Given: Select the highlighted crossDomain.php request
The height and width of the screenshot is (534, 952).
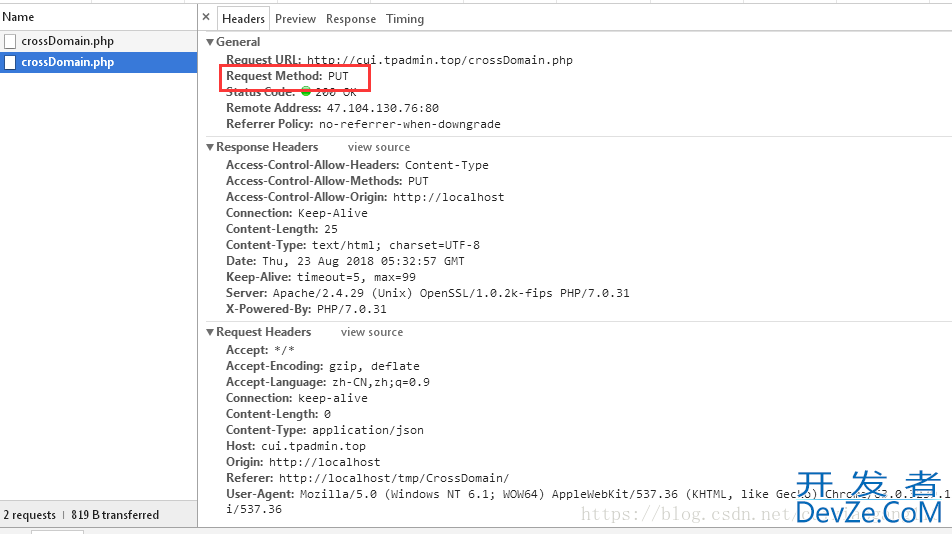Looking at the screenshot, I should coord(98,62).
